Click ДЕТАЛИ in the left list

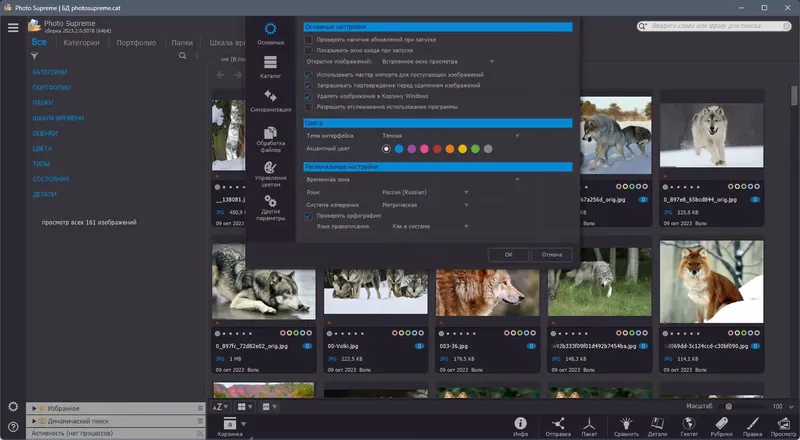coord(44,195)
